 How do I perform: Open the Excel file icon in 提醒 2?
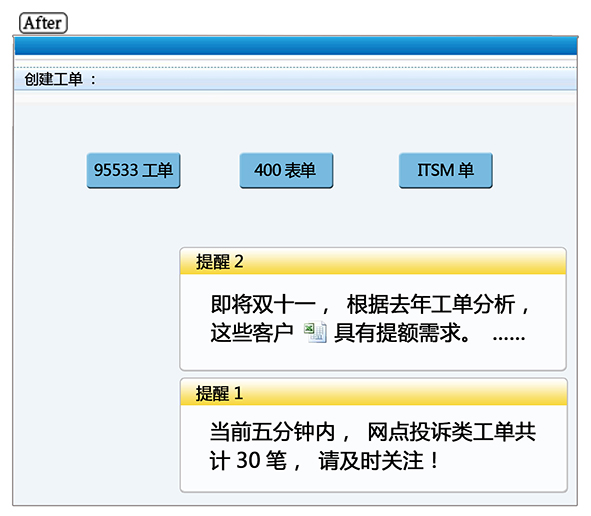[x=315, y=332]
